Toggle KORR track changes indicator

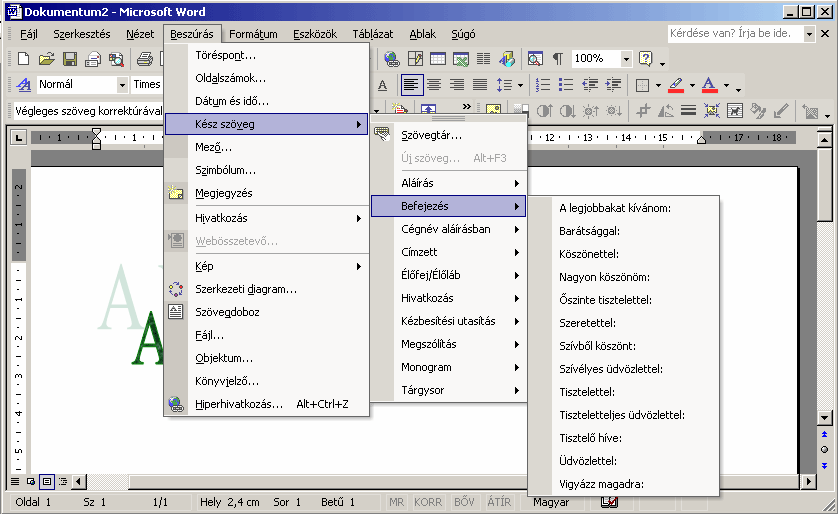click(428, 502)
